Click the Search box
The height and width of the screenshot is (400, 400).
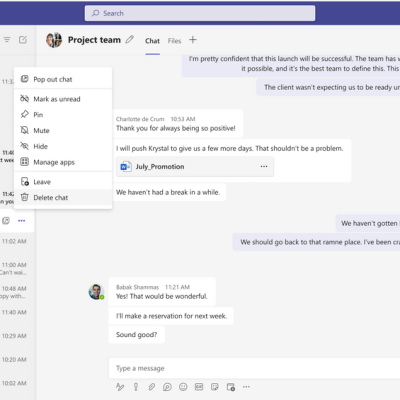tap(200, 13)
